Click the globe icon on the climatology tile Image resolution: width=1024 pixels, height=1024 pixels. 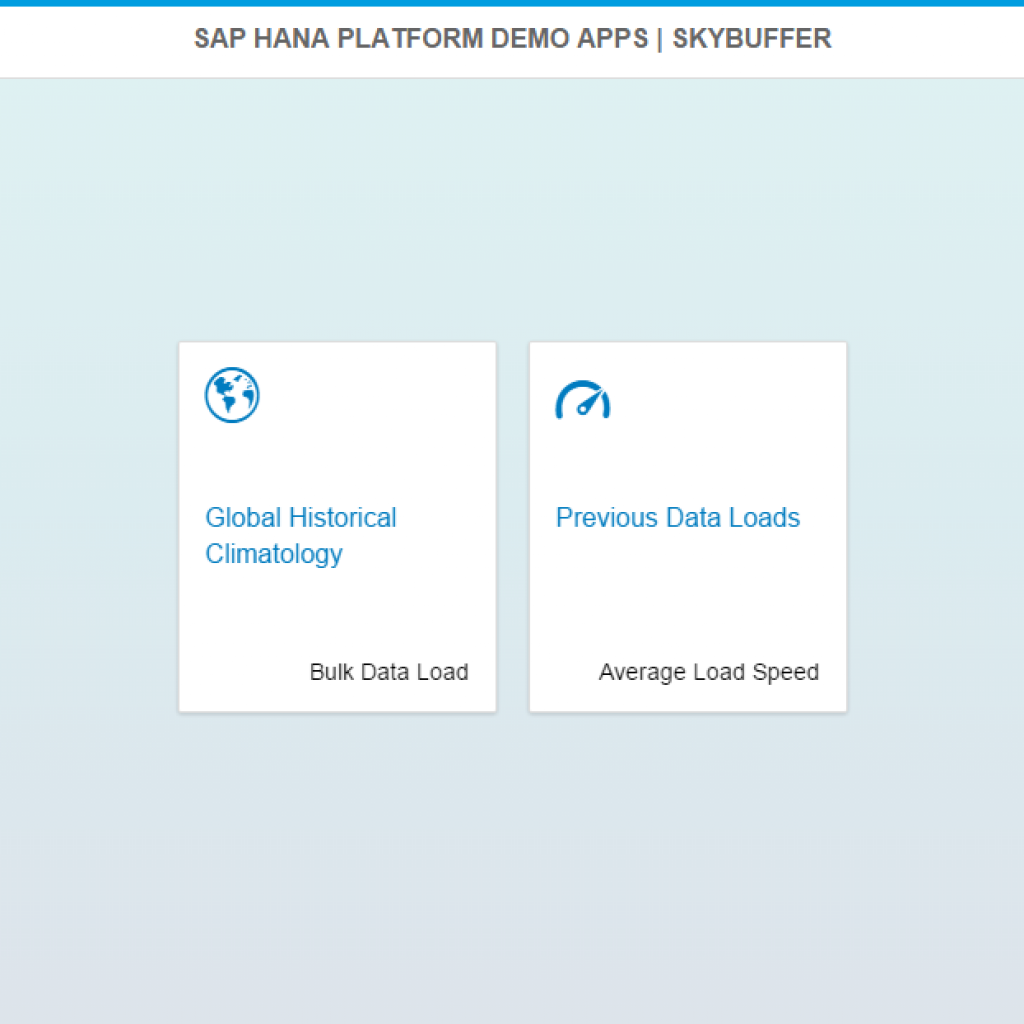tap(232, 395)
